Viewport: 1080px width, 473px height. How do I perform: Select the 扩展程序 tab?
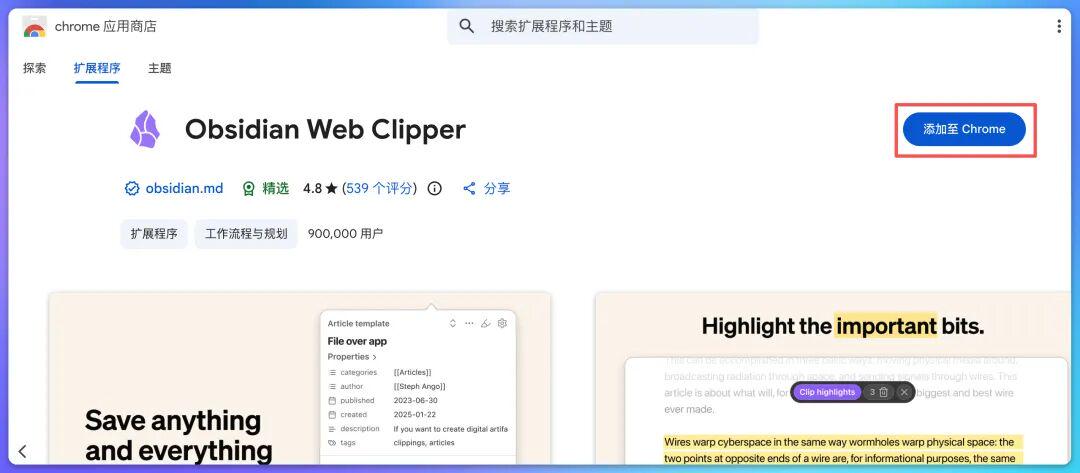[97, 68]
